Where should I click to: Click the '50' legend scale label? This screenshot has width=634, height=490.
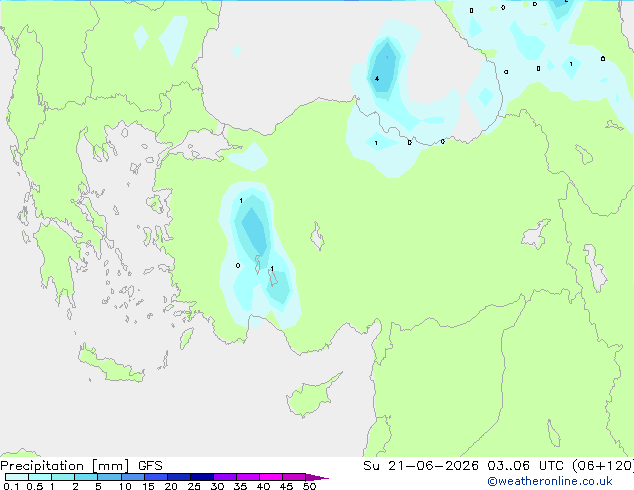pos(309,486)
